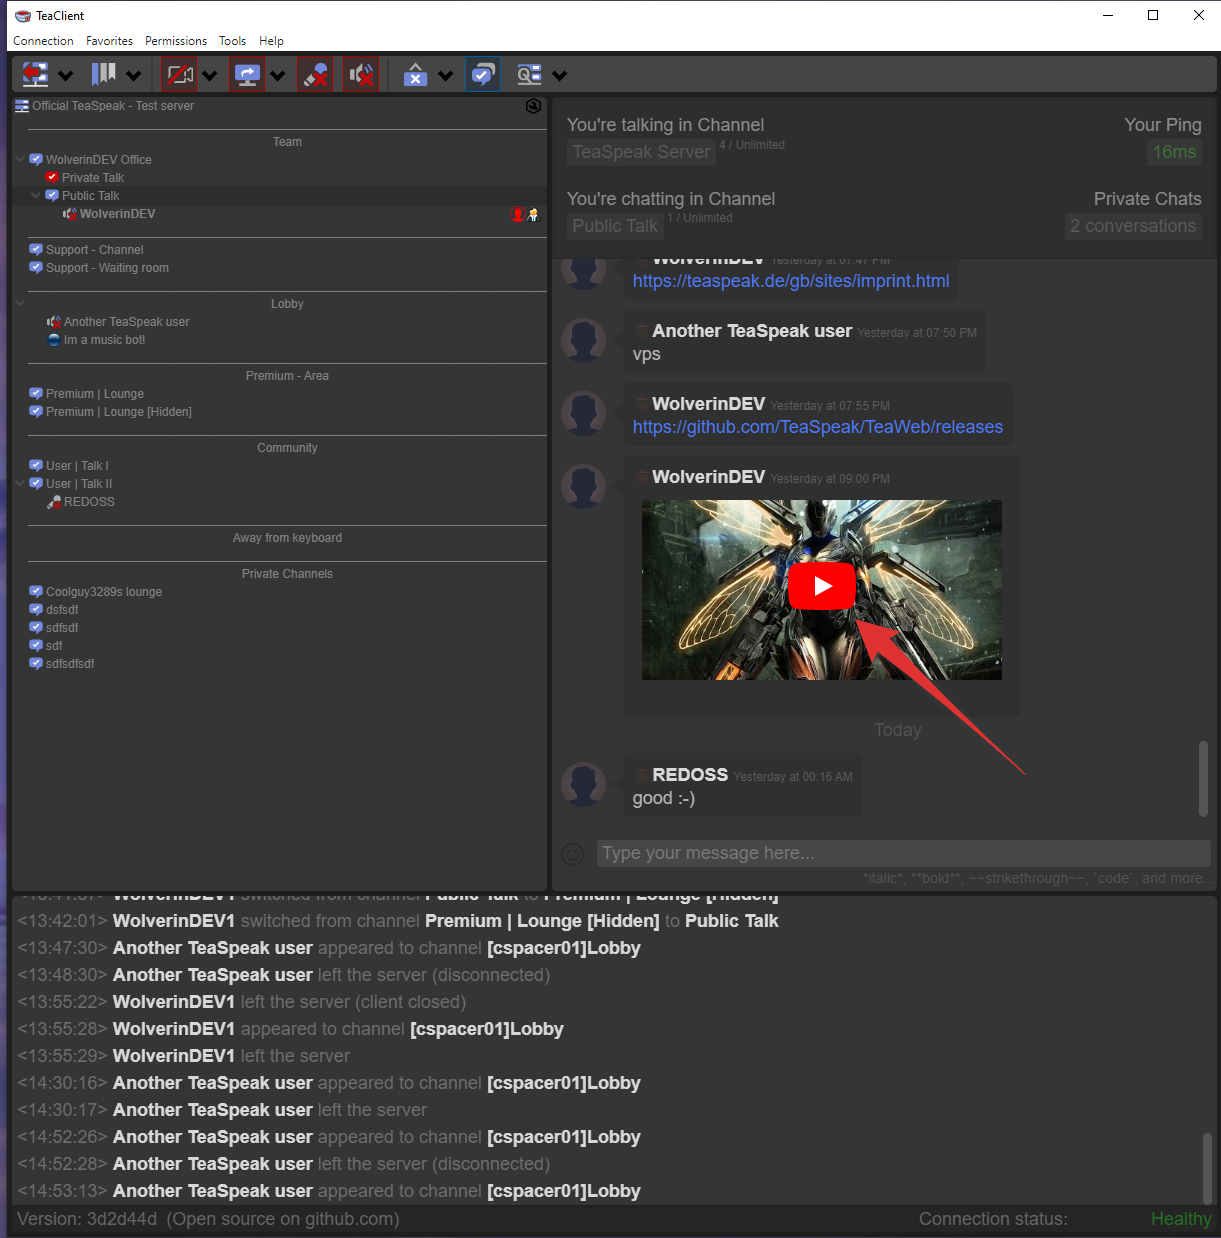
Task: Collapse the WolverinDEV Office channel tree
Action: [20, 160]
